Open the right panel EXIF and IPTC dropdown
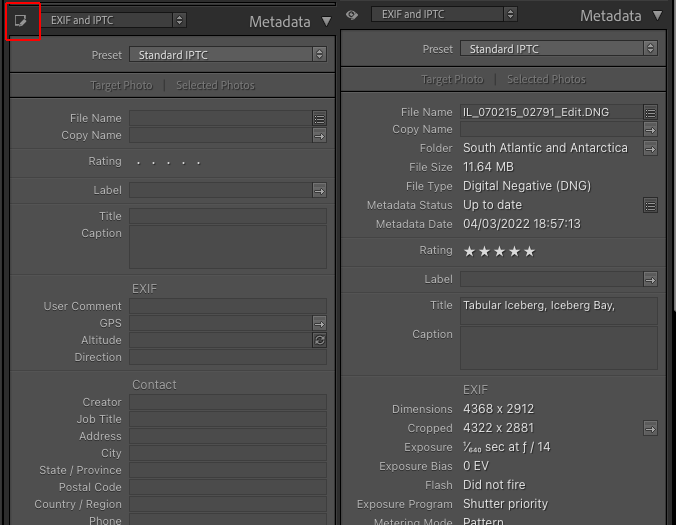The image size is (680, 525). coord(445,15)
